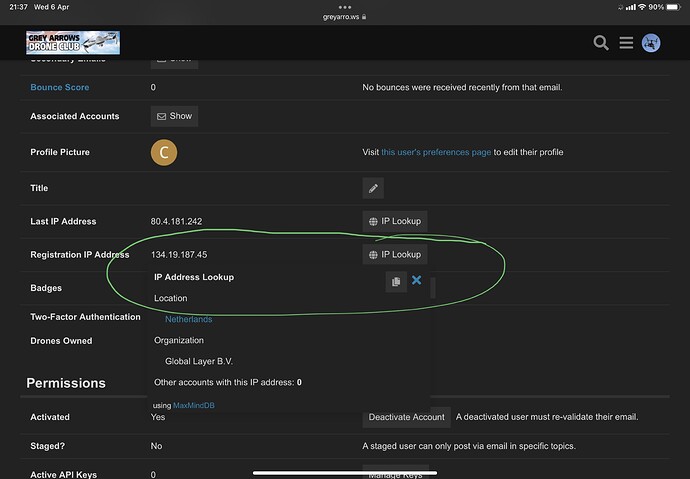Click the Staged? row label
Image resolution: width=690 pixels, height=479 pixels.
[48, 446]
